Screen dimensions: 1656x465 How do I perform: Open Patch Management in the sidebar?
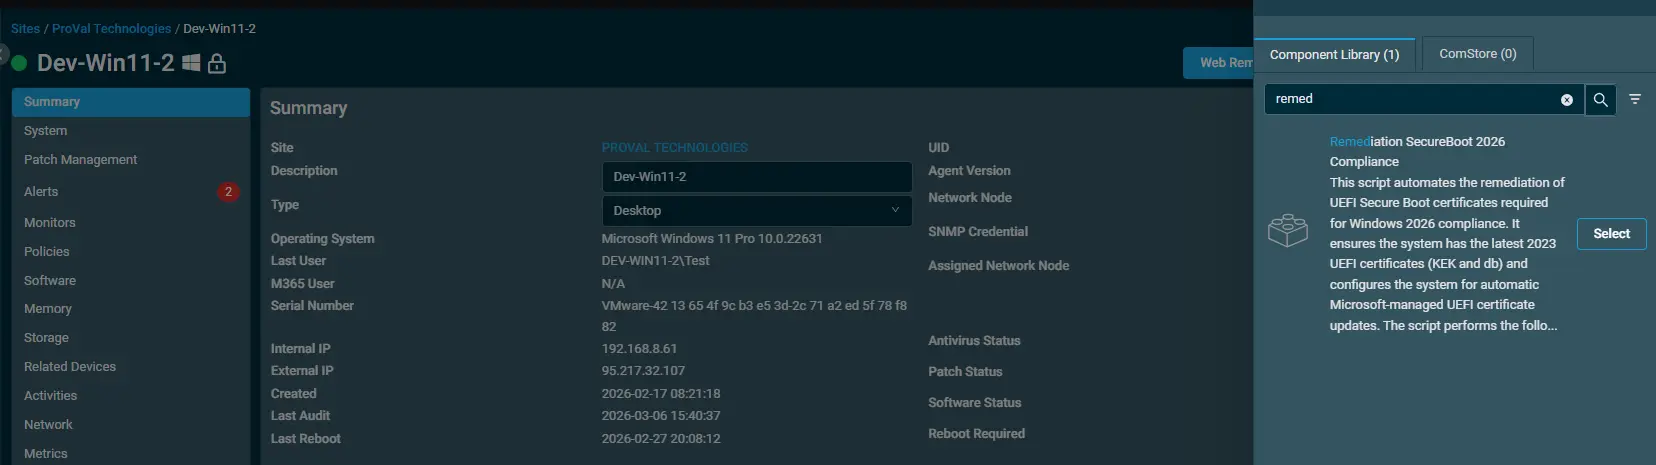tap(80, 160)
